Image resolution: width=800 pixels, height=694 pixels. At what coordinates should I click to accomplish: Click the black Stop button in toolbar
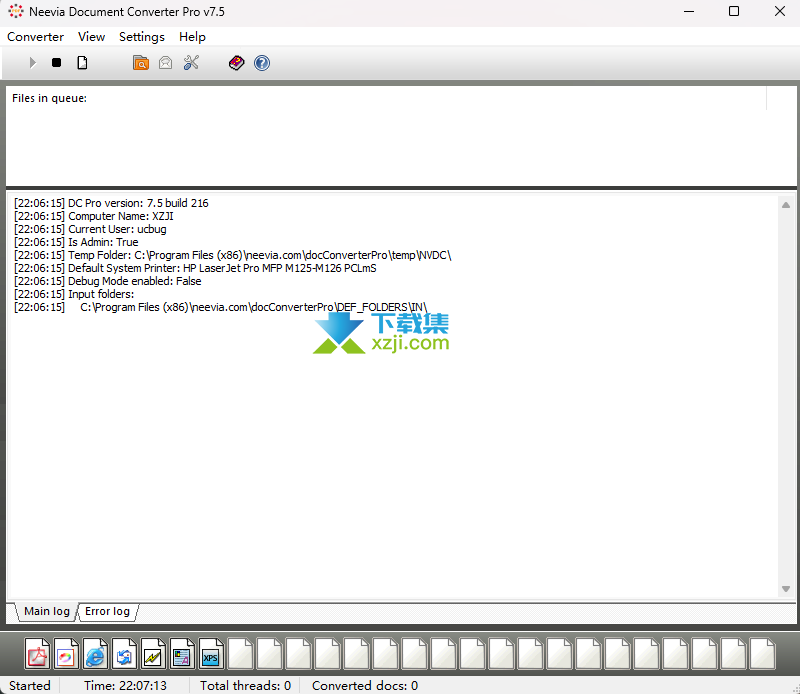click(57, 63)
